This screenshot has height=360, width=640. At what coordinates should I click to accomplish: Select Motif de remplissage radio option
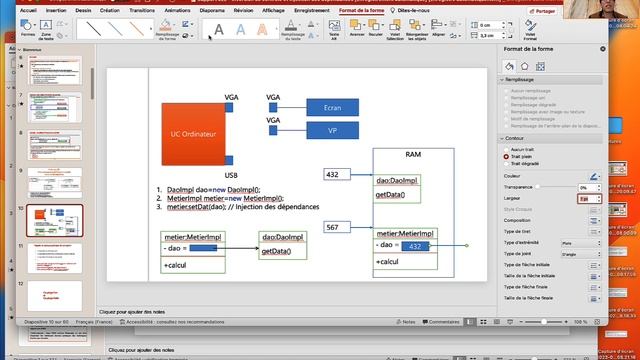[x=506, y=119]
